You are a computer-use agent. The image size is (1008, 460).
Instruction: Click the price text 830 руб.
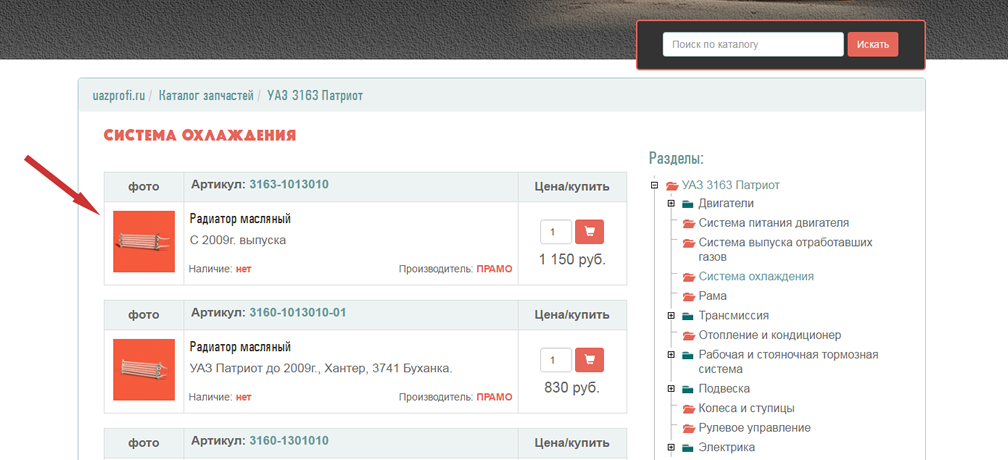coord(572,388)
